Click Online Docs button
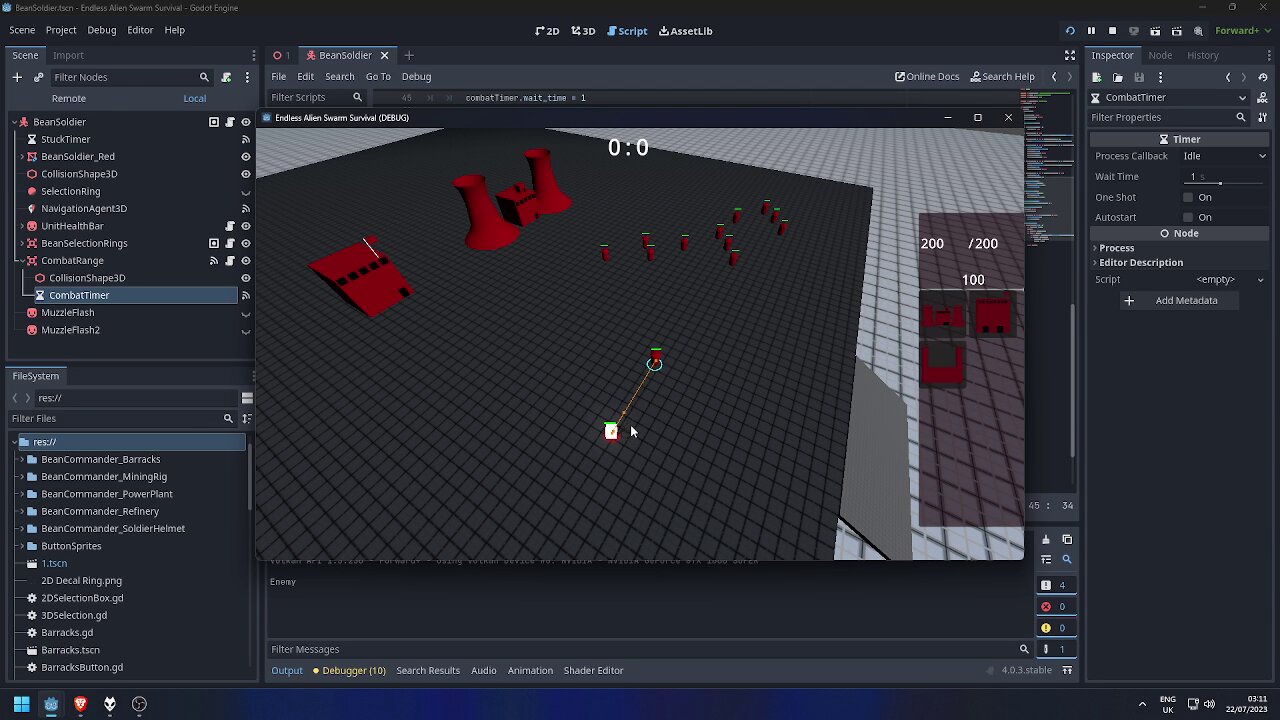This screenshot has height=720, width=1280. 927,77
